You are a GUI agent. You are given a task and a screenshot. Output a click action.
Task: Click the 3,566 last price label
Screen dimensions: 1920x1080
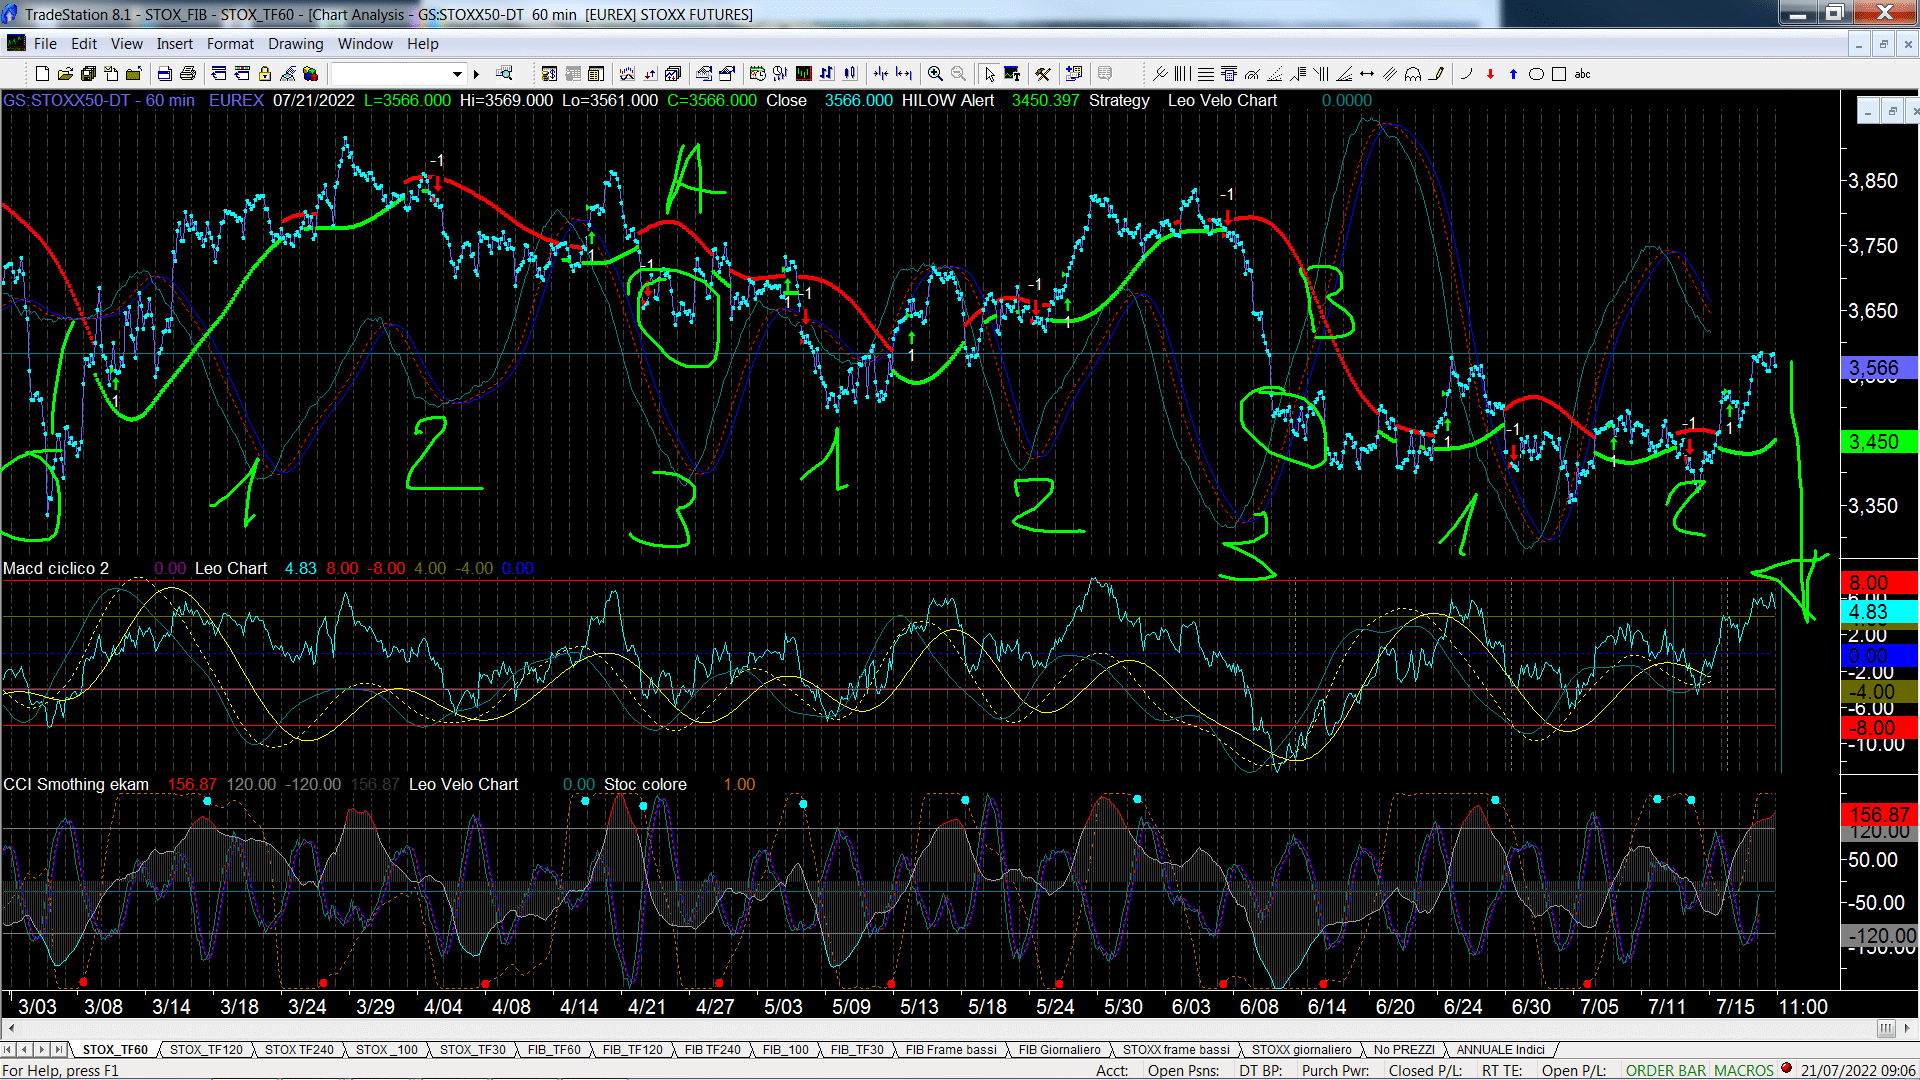(x=1877, y=368)
